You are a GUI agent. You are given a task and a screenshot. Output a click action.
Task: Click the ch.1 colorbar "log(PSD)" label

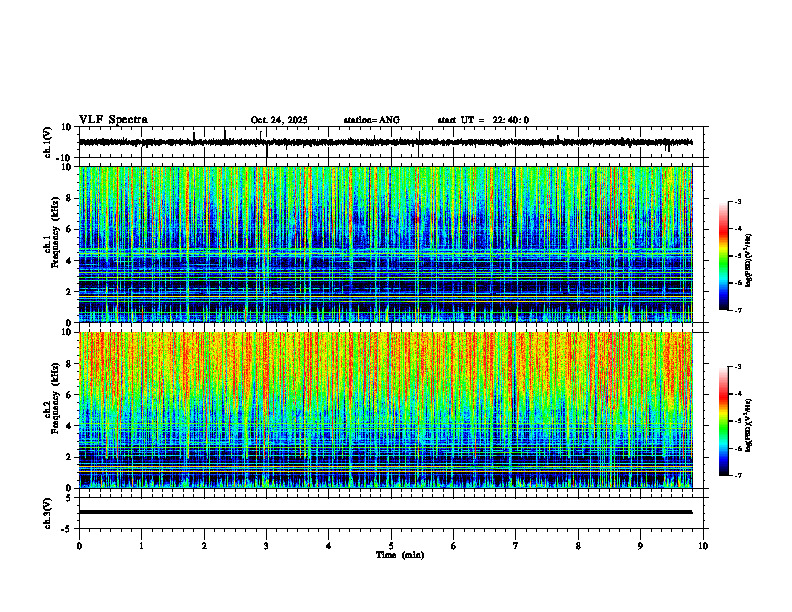tap(749, 261)
